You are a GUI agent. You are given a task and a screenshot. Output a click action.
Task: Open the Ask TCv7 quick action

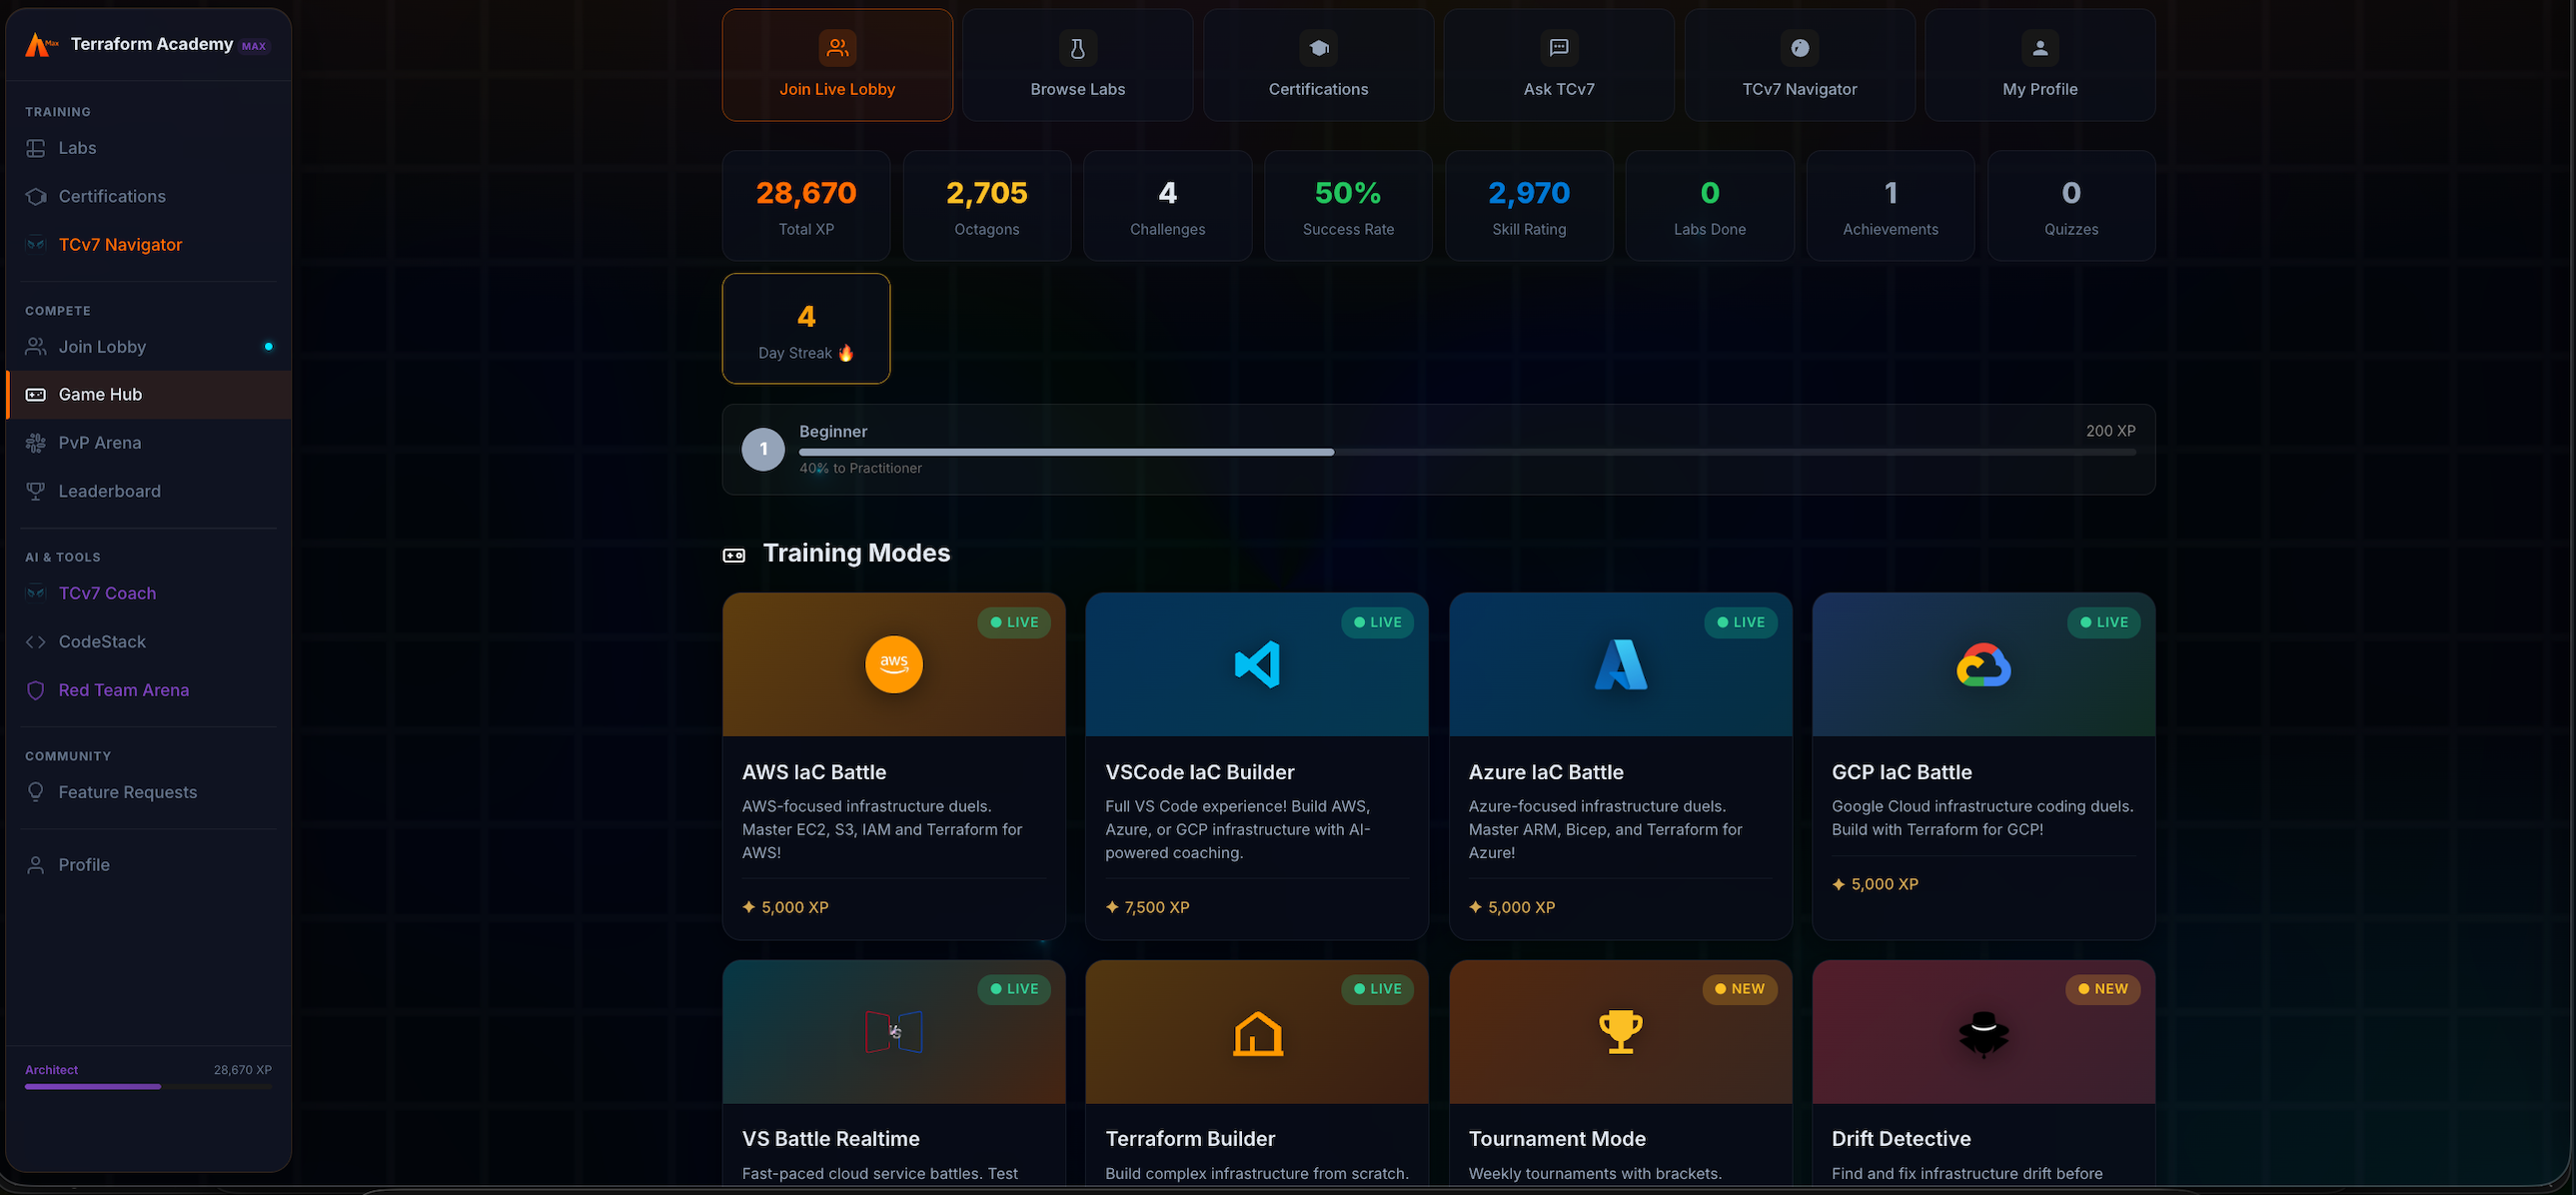point(1559,65)
